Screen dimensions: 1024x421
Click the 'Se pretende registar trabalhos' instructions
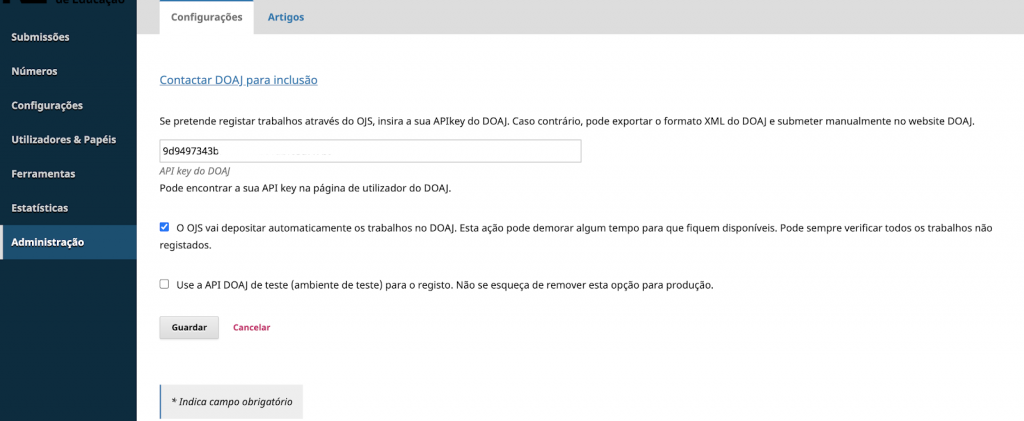[567, 121]
